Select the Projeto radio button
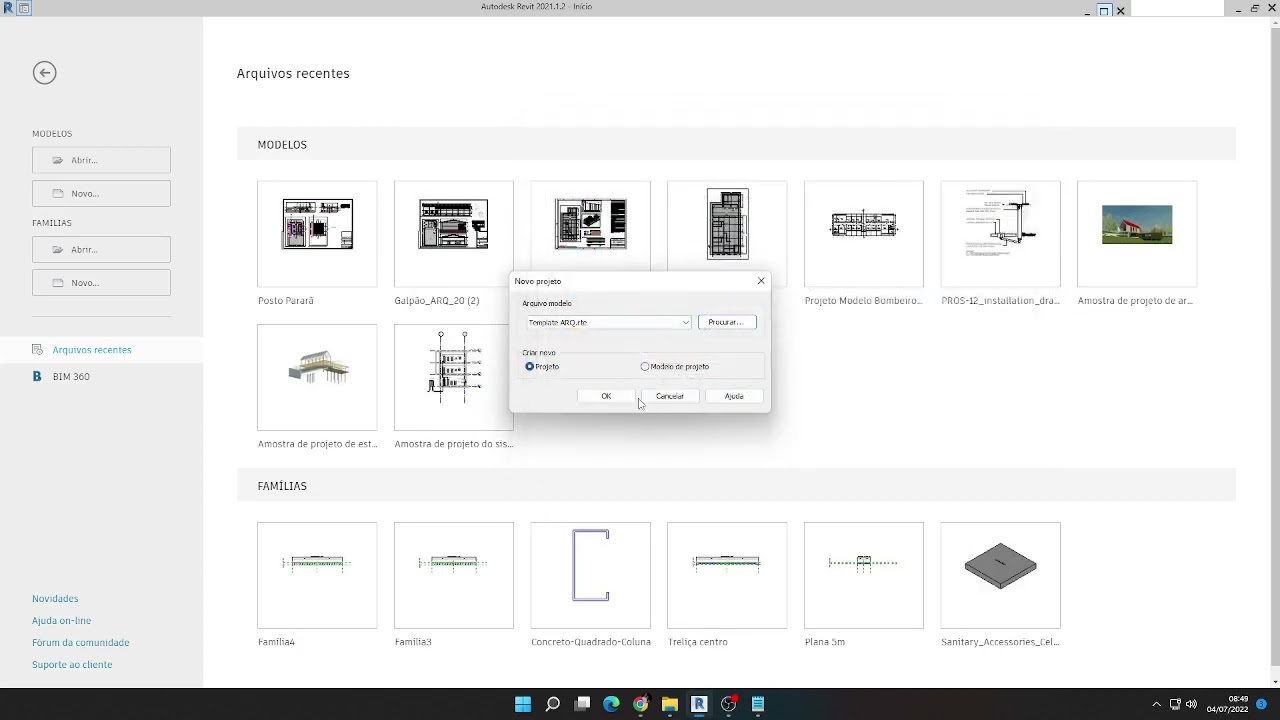The height and width of the screenshot is (720, 1280). coord(530,367)
